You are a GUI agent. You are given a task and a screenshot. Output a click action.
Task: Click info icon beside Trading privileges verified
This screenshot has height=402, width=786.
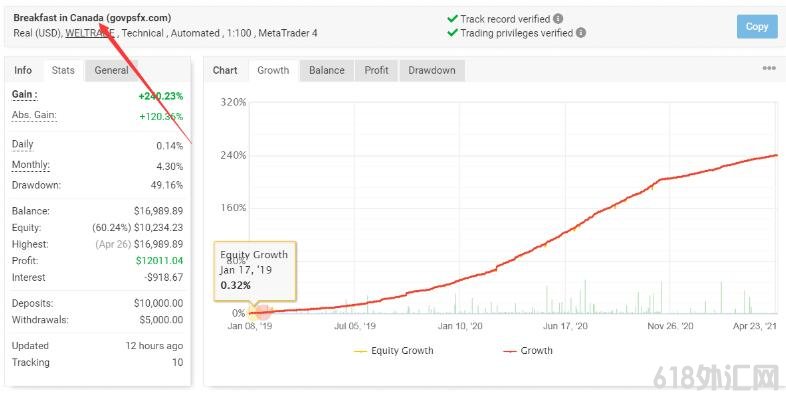click(x=581, y=32)
